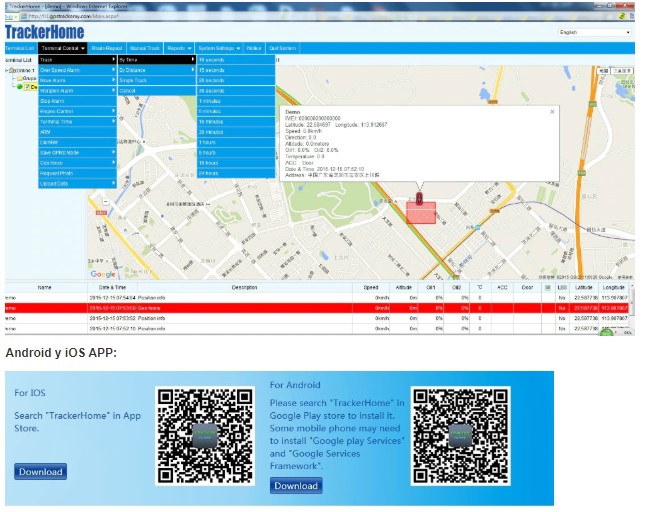The image size is (648, 512).
Task: Open the English language dropdown
Action: point(595,32)
